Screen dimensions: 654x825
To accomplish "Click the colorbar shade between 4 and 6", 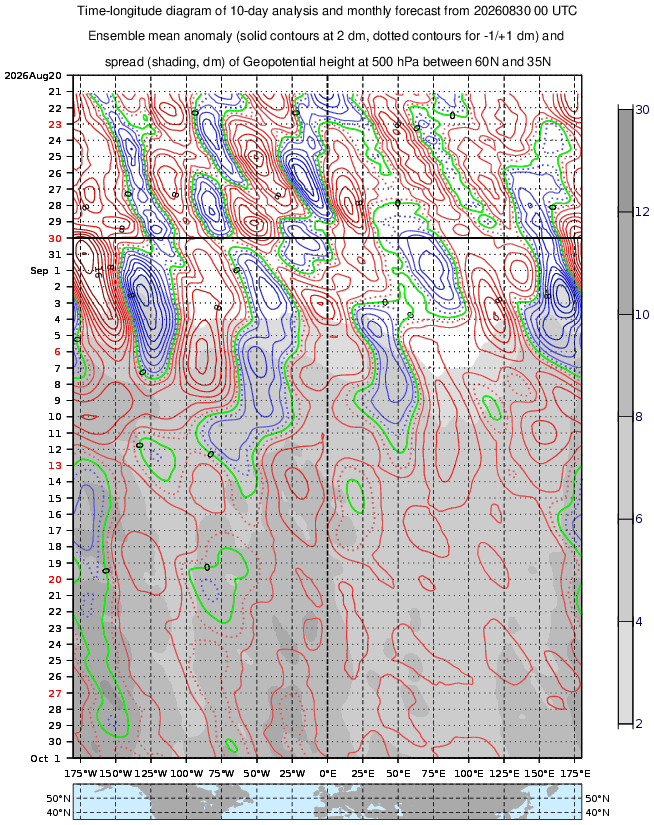I will pyautogui.click(x=625, y=570).
